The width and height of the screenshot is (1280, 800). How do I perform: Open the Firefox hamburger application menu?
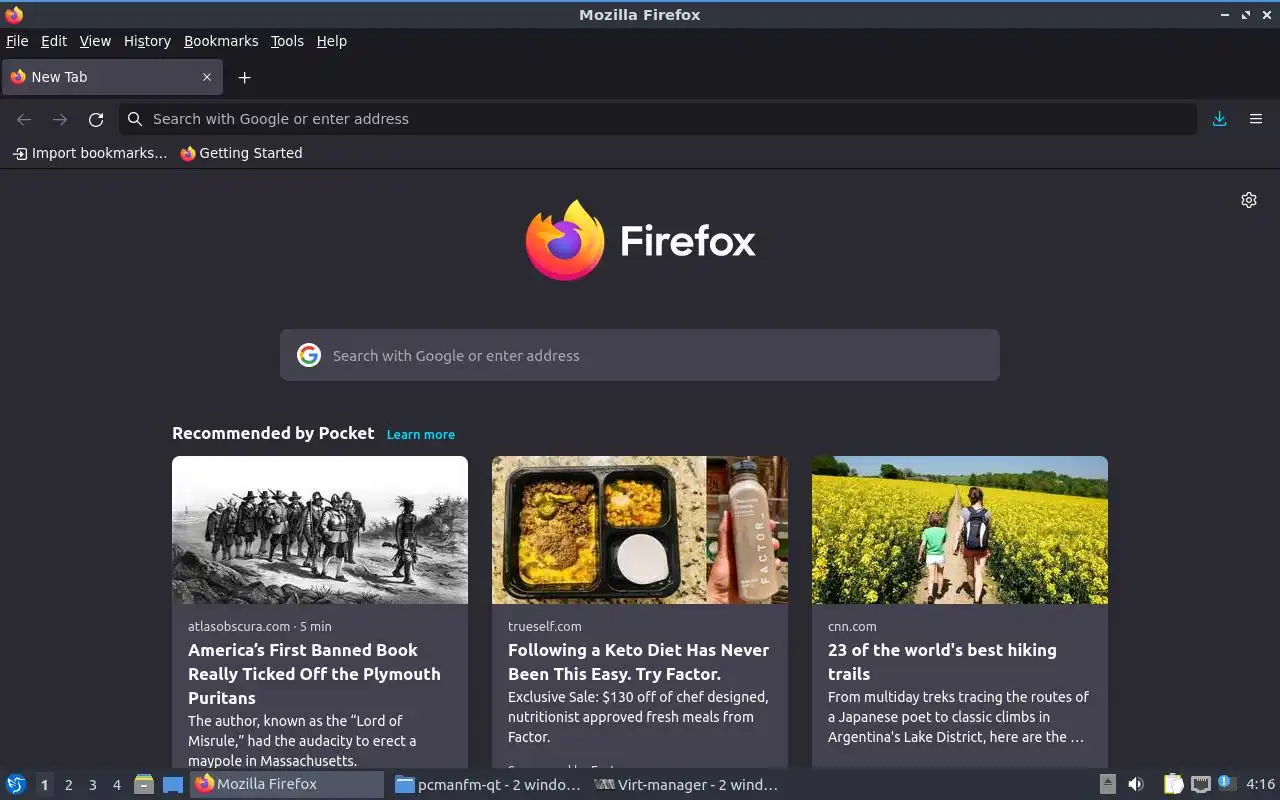pyautogui.click(x=1256, y=119)
